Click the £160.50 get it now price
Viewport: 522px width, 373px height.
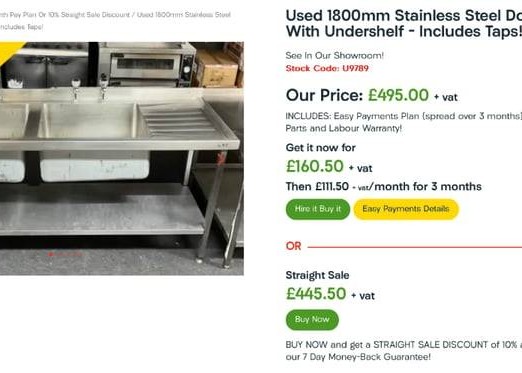315,166
